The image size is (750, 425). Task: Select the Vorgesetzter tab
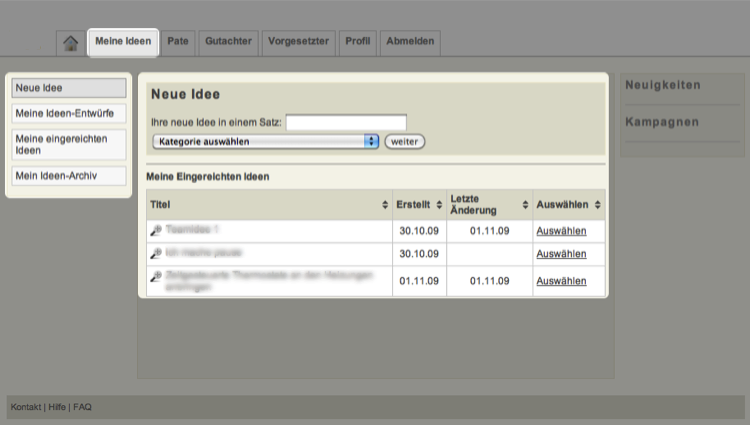pos(299,42)
